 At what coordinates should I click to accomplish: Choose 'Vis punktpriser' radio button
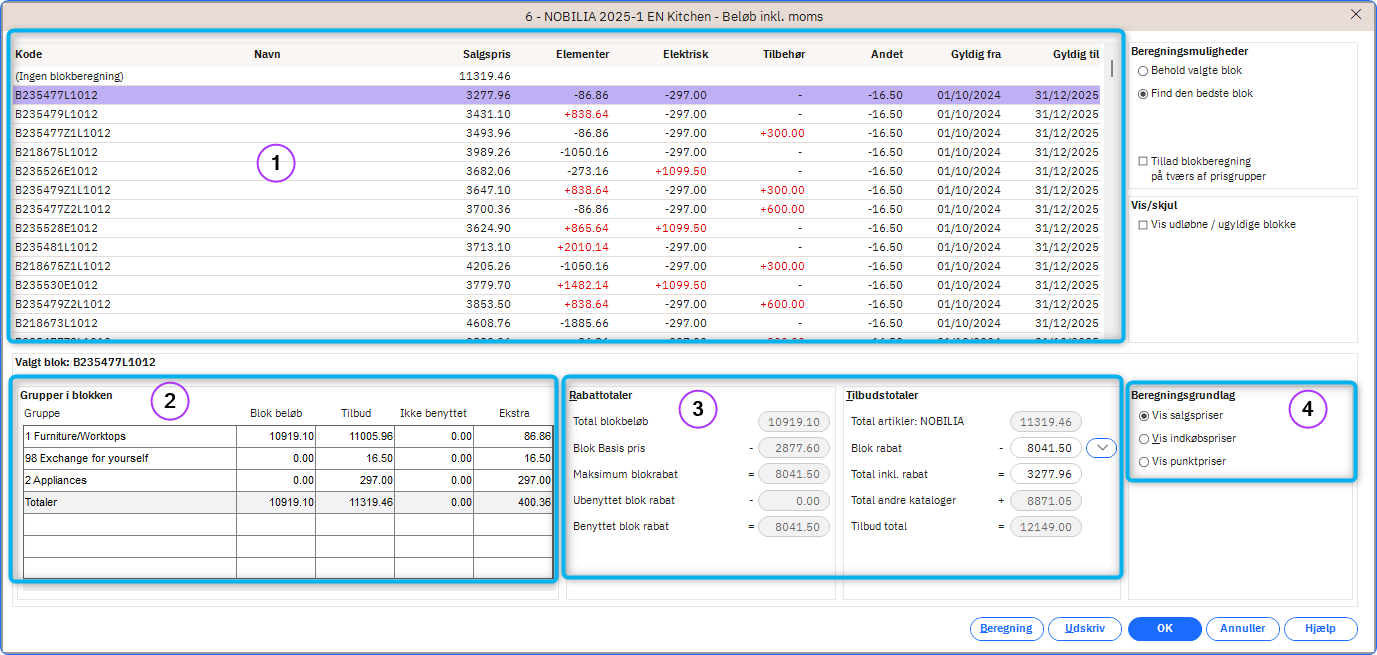pyautogui.click(x=1145, y=462)
